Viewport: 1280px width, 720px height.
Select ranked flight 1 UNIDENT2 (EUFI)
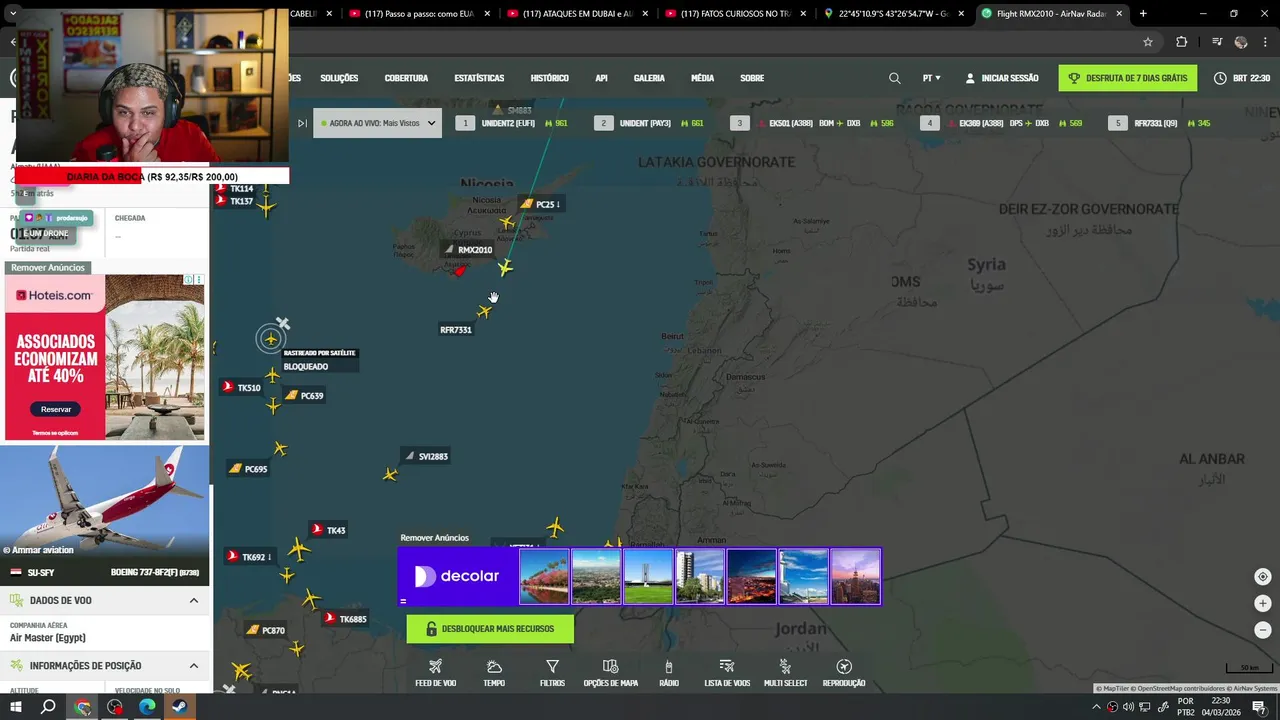[512, 123]
